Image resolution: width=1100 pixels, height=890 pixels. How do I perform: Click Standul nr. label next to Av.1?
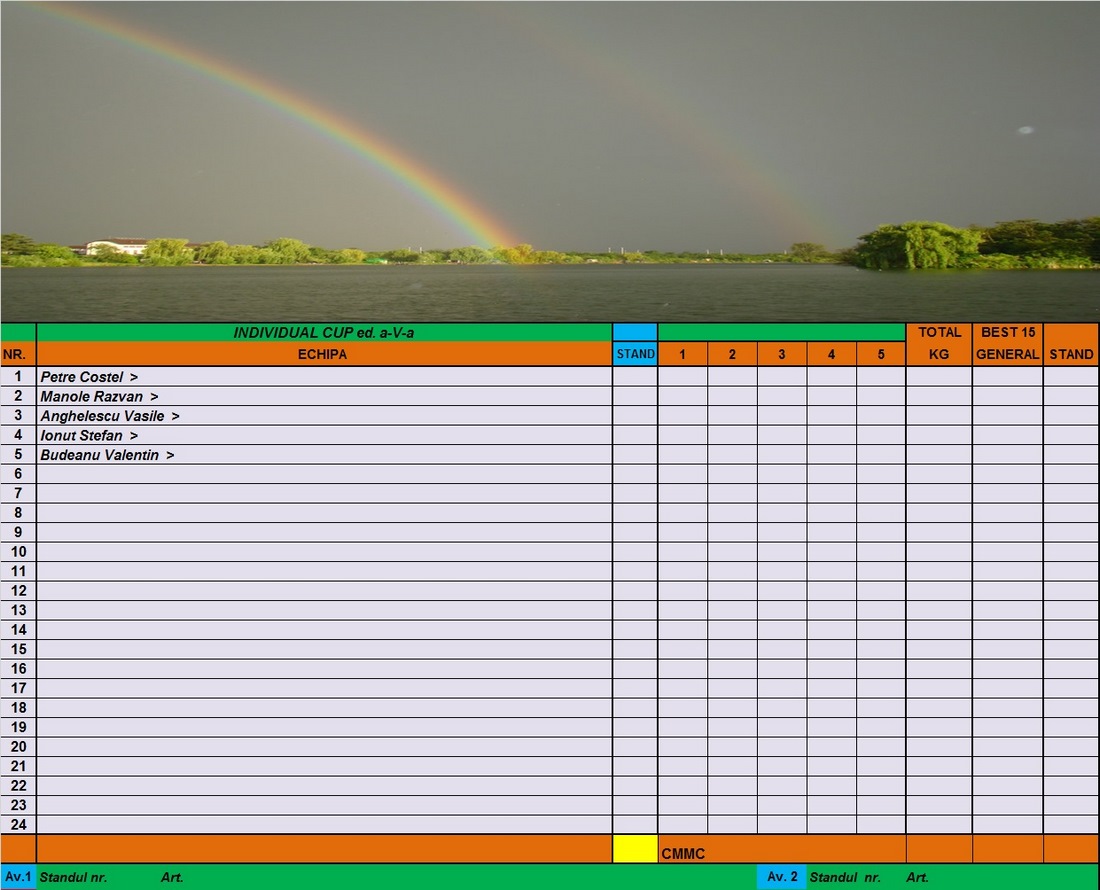tap(73, 878)
